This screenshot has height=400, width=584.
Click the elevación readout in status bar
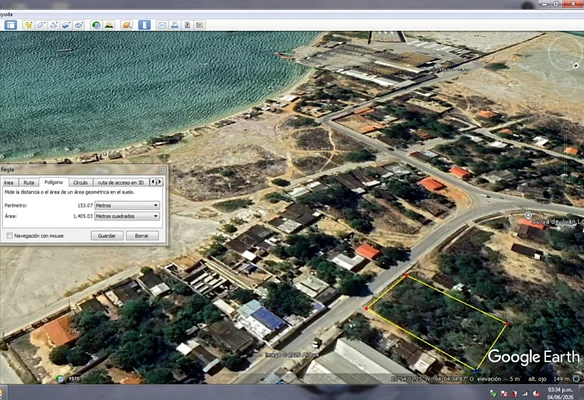(498, 379)
